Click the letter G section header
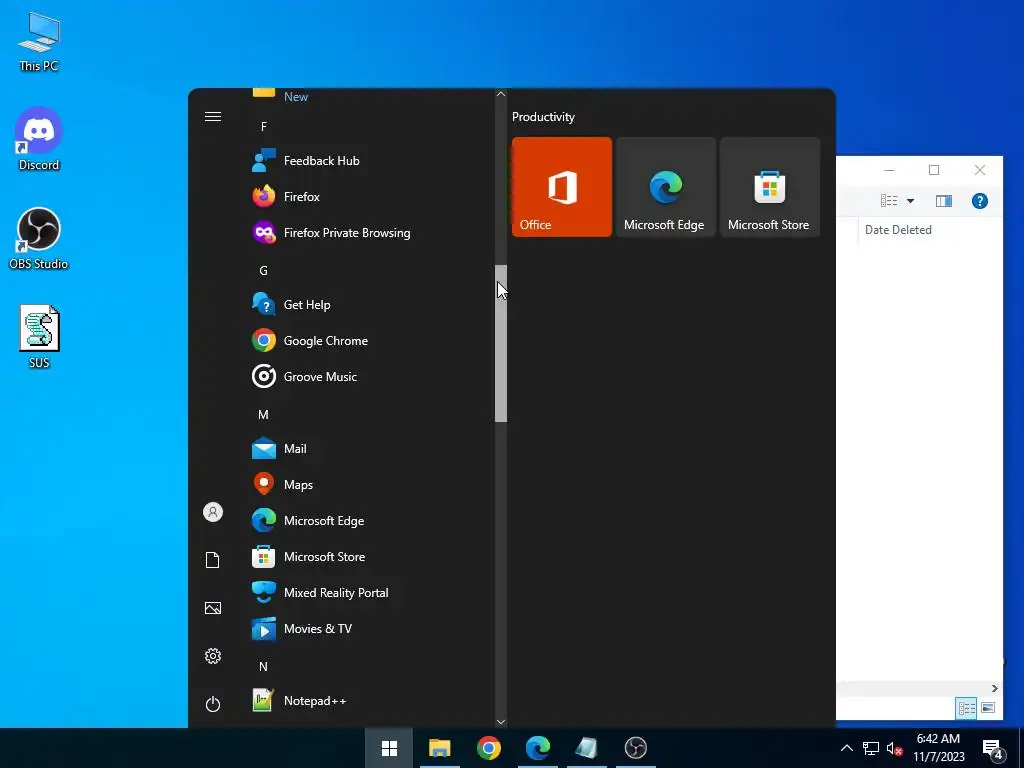Viewport: 1024px width, 768px height. tap(264, 270)
